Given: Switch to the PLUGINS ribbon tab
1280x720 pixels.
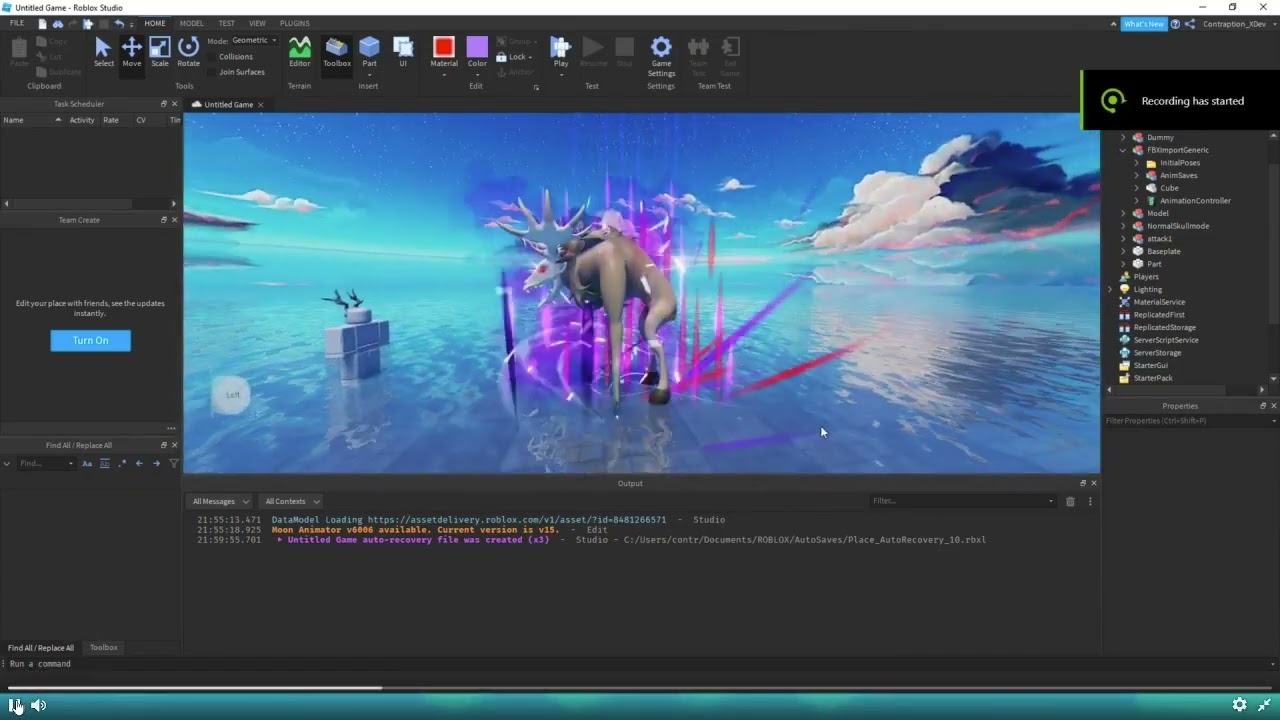Looking at the screenshot, I should [294, 23].
